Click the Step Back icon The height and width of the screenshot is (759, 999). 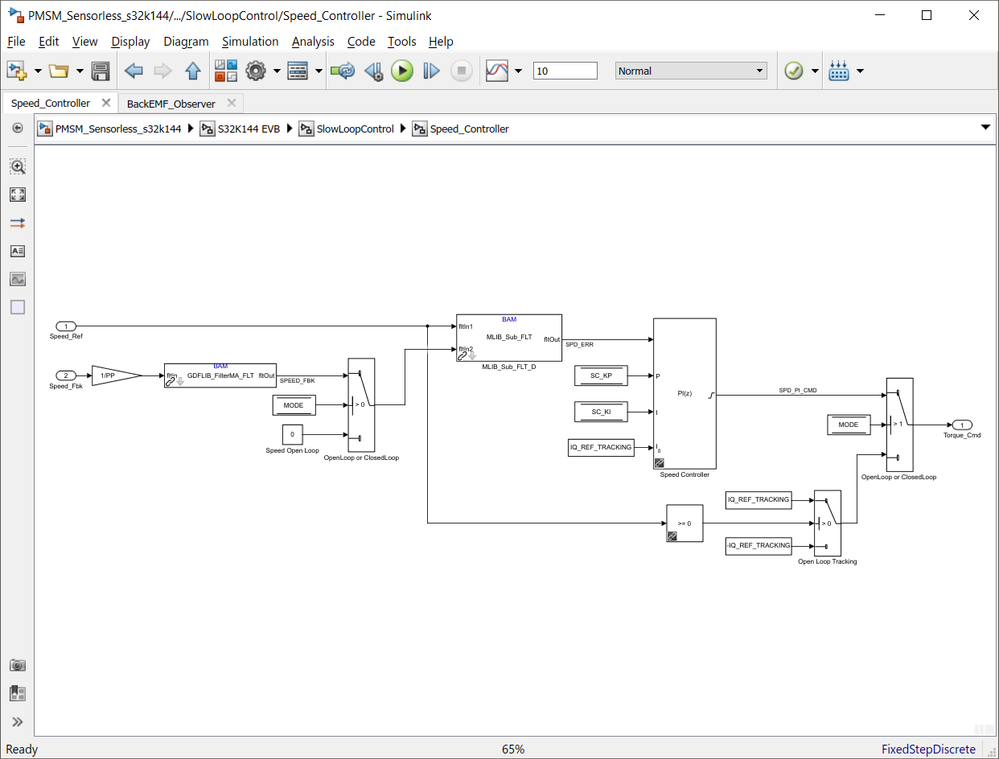click(x=374, y=71)
